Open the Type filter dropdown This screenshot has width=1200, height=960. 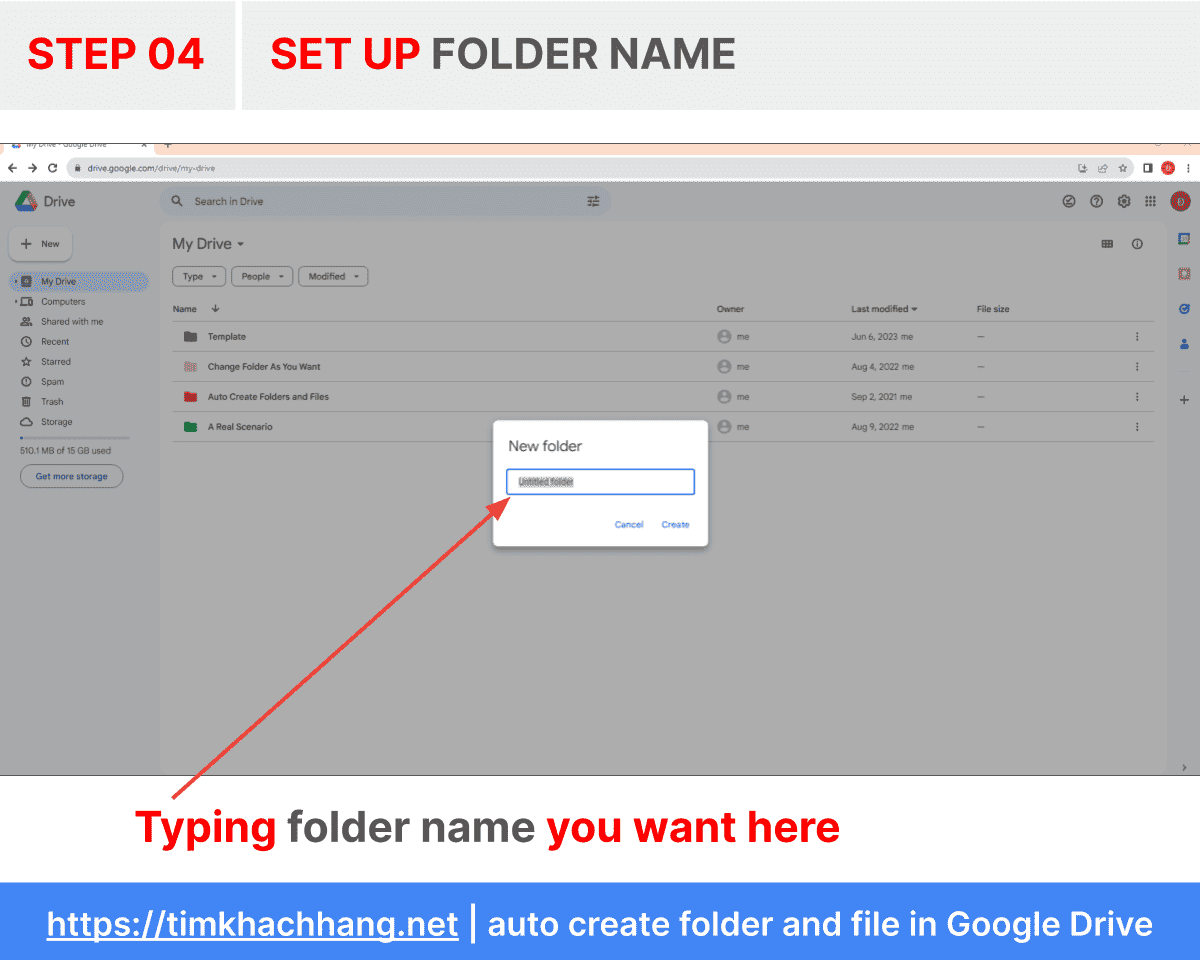pyautogui.click(x=198, y=276)
